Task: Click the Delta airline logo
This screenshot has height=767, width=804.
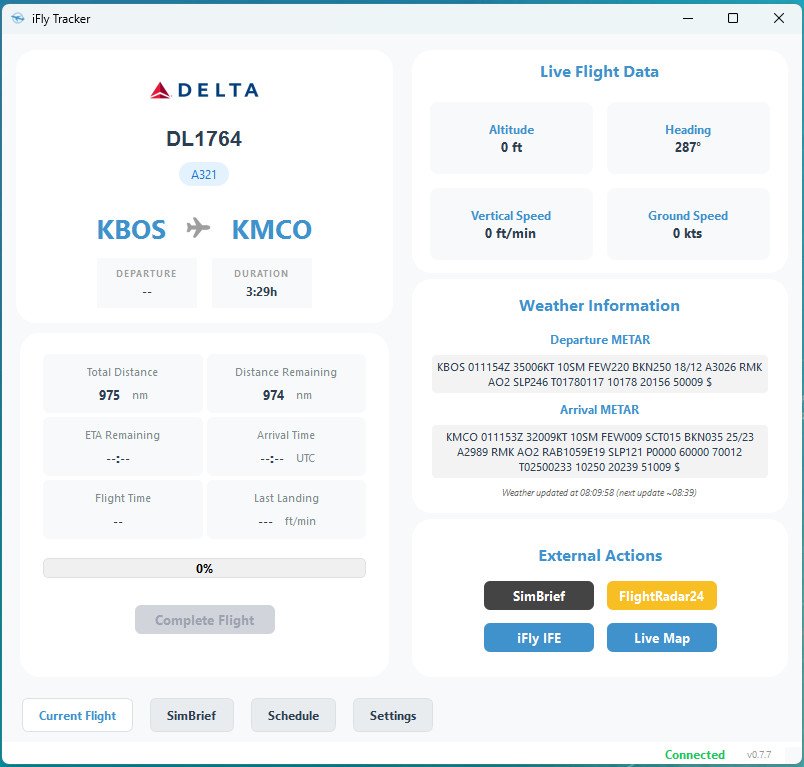Action: point(204,90)
